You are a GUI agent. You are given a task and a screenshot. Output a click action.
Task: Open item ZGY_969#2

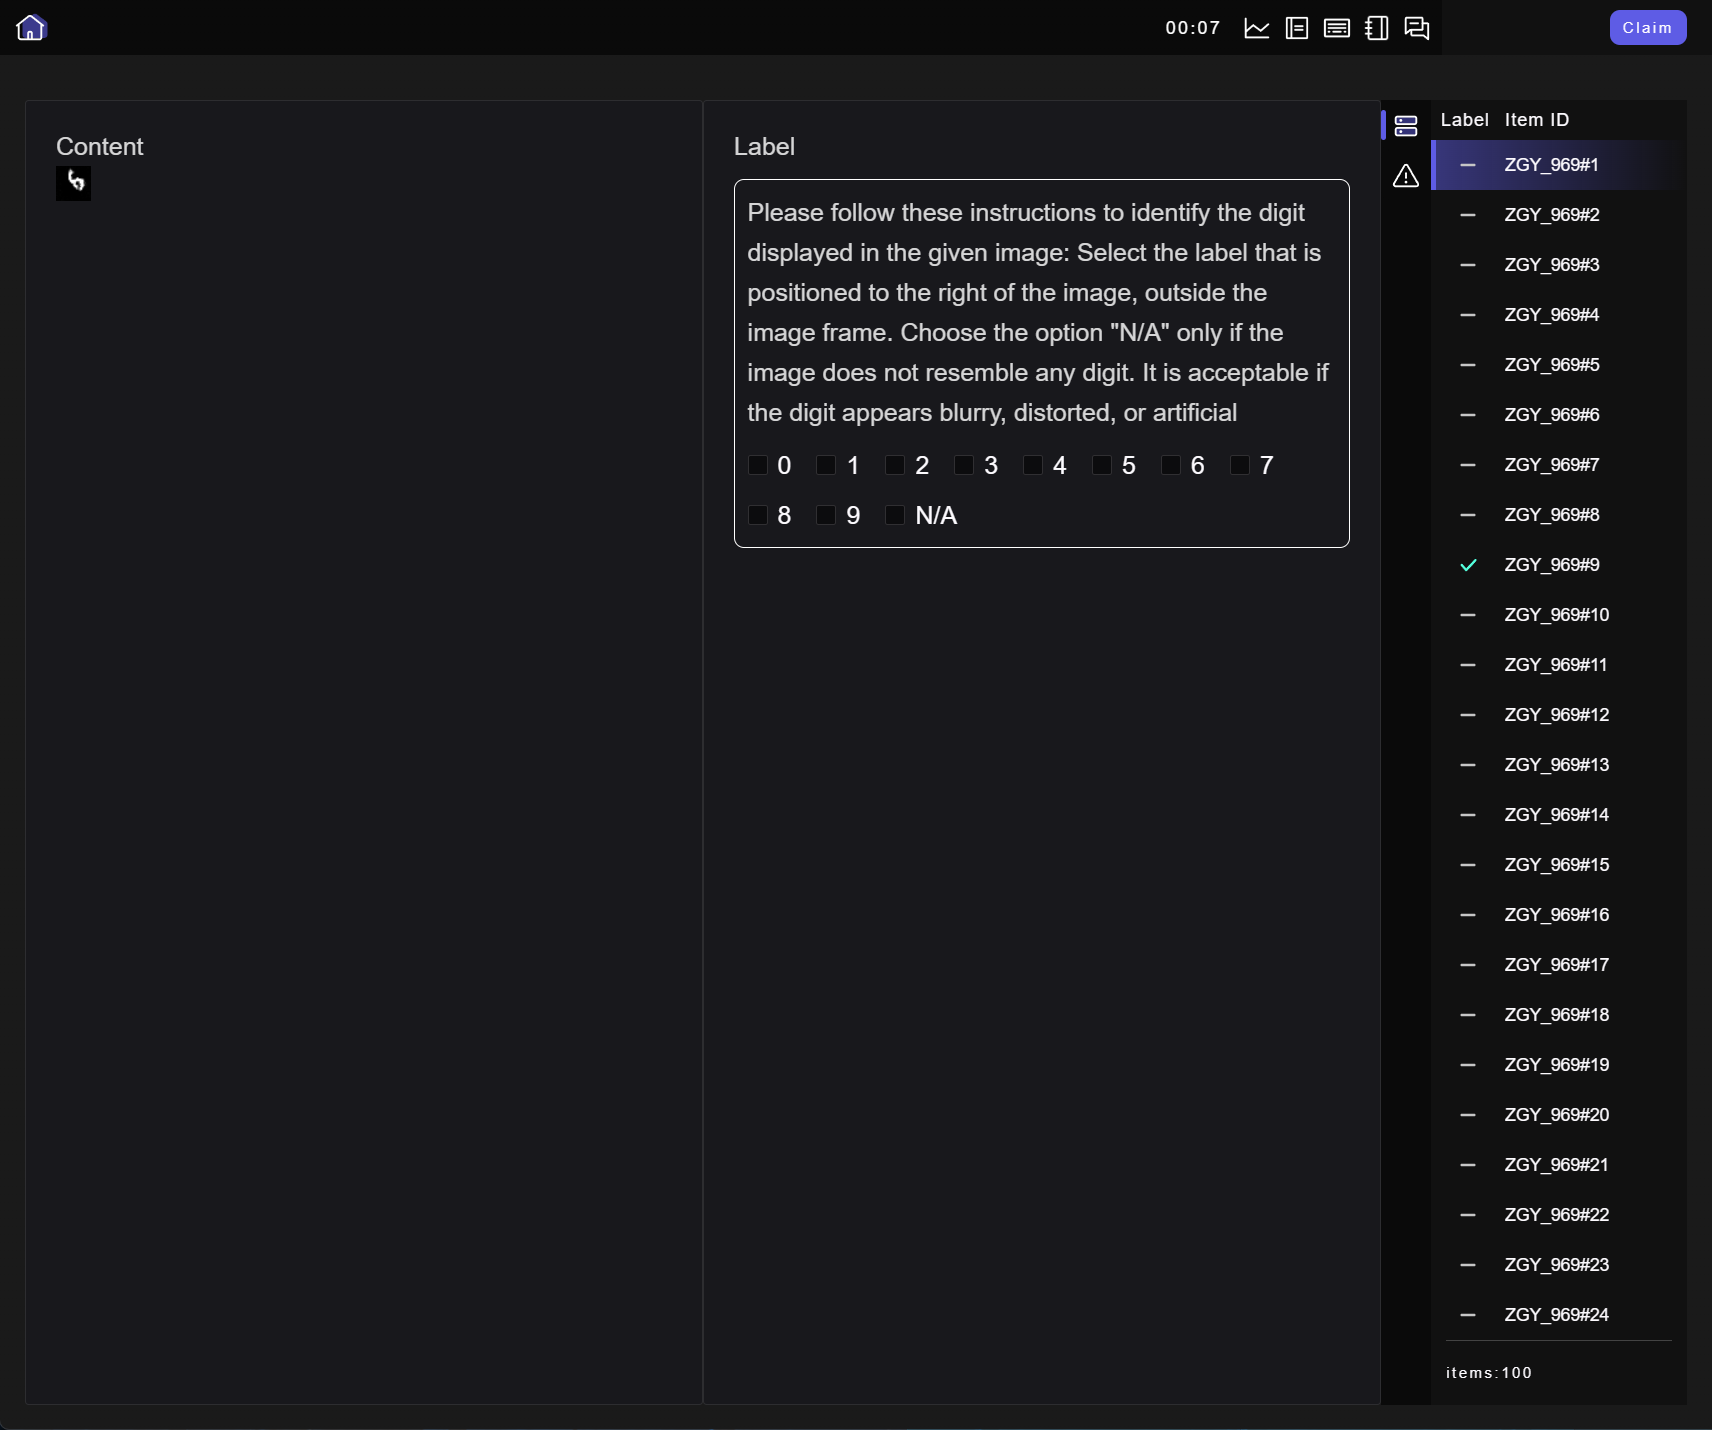1551,215
